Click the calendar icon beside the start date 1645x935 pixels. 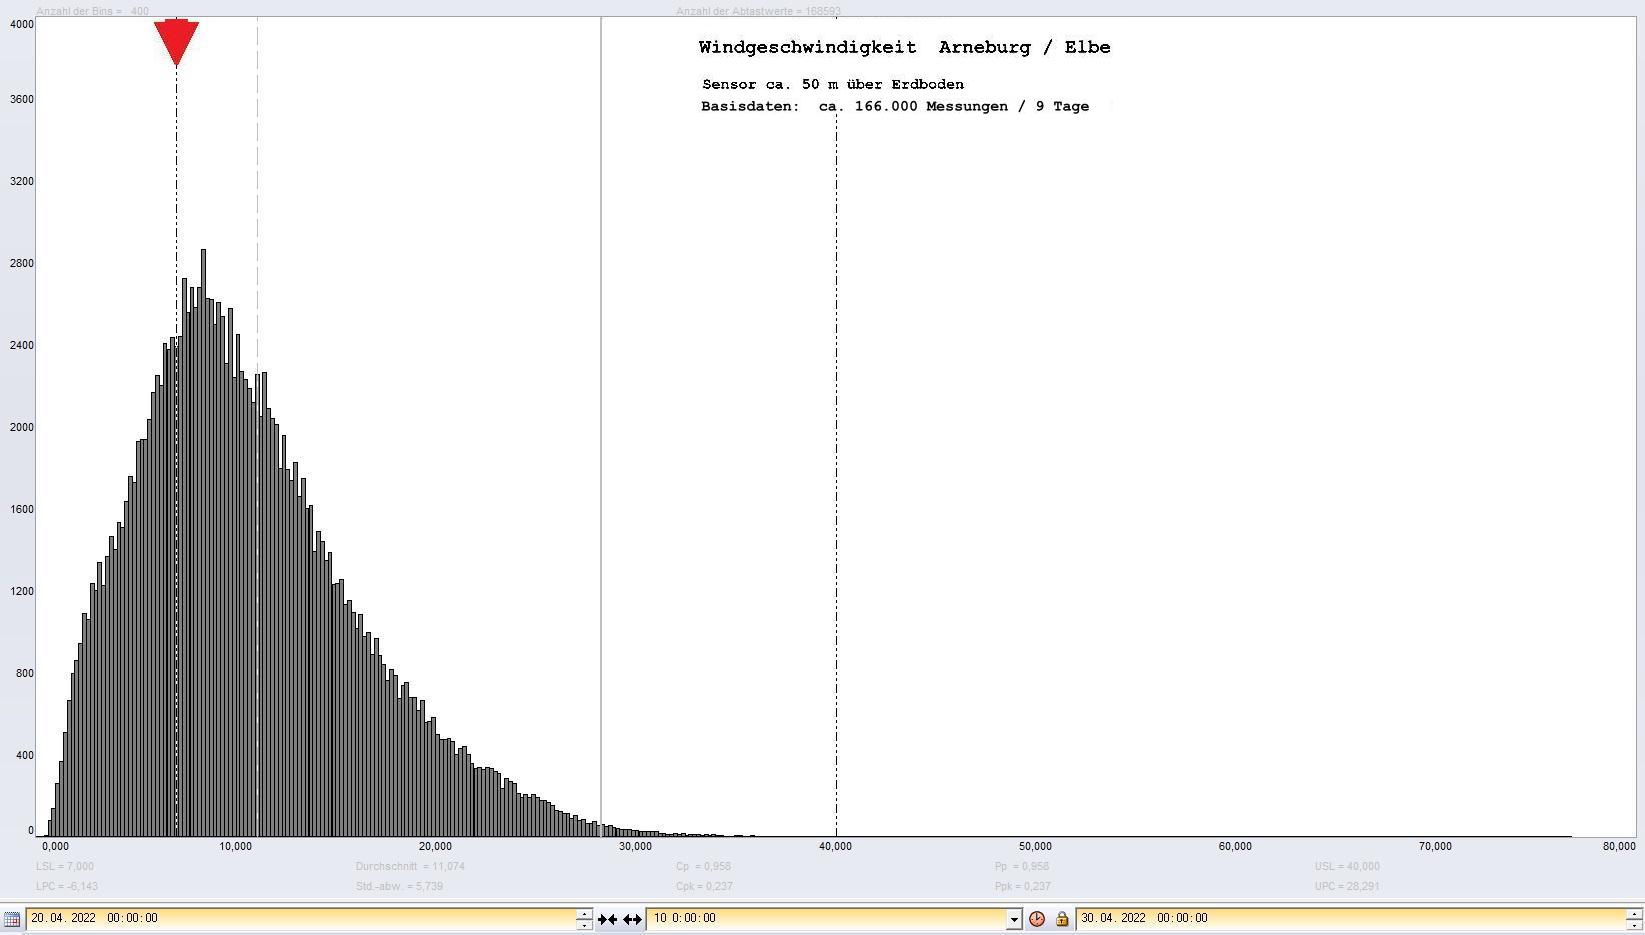[11, 919]
